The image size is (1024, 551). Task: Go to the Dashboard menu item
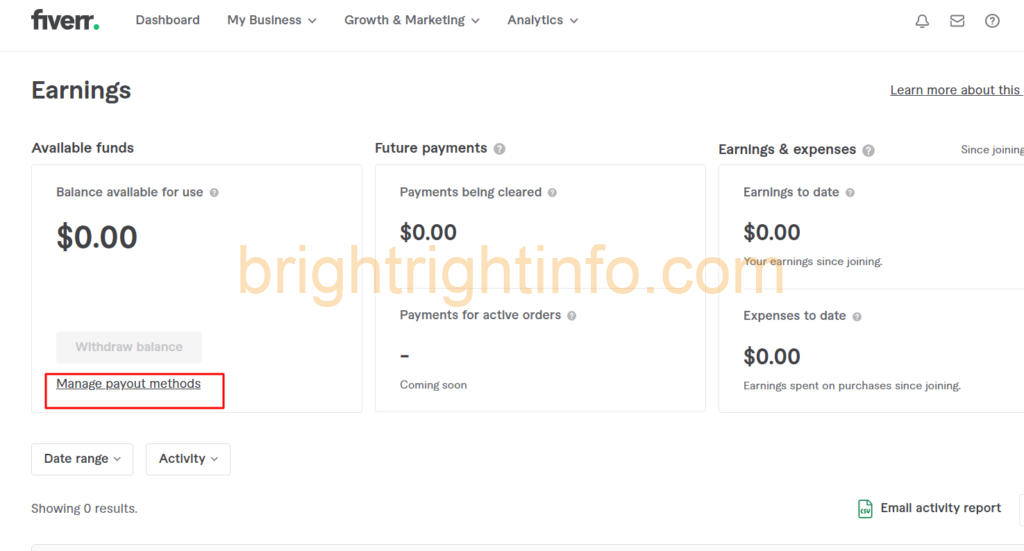167,20
